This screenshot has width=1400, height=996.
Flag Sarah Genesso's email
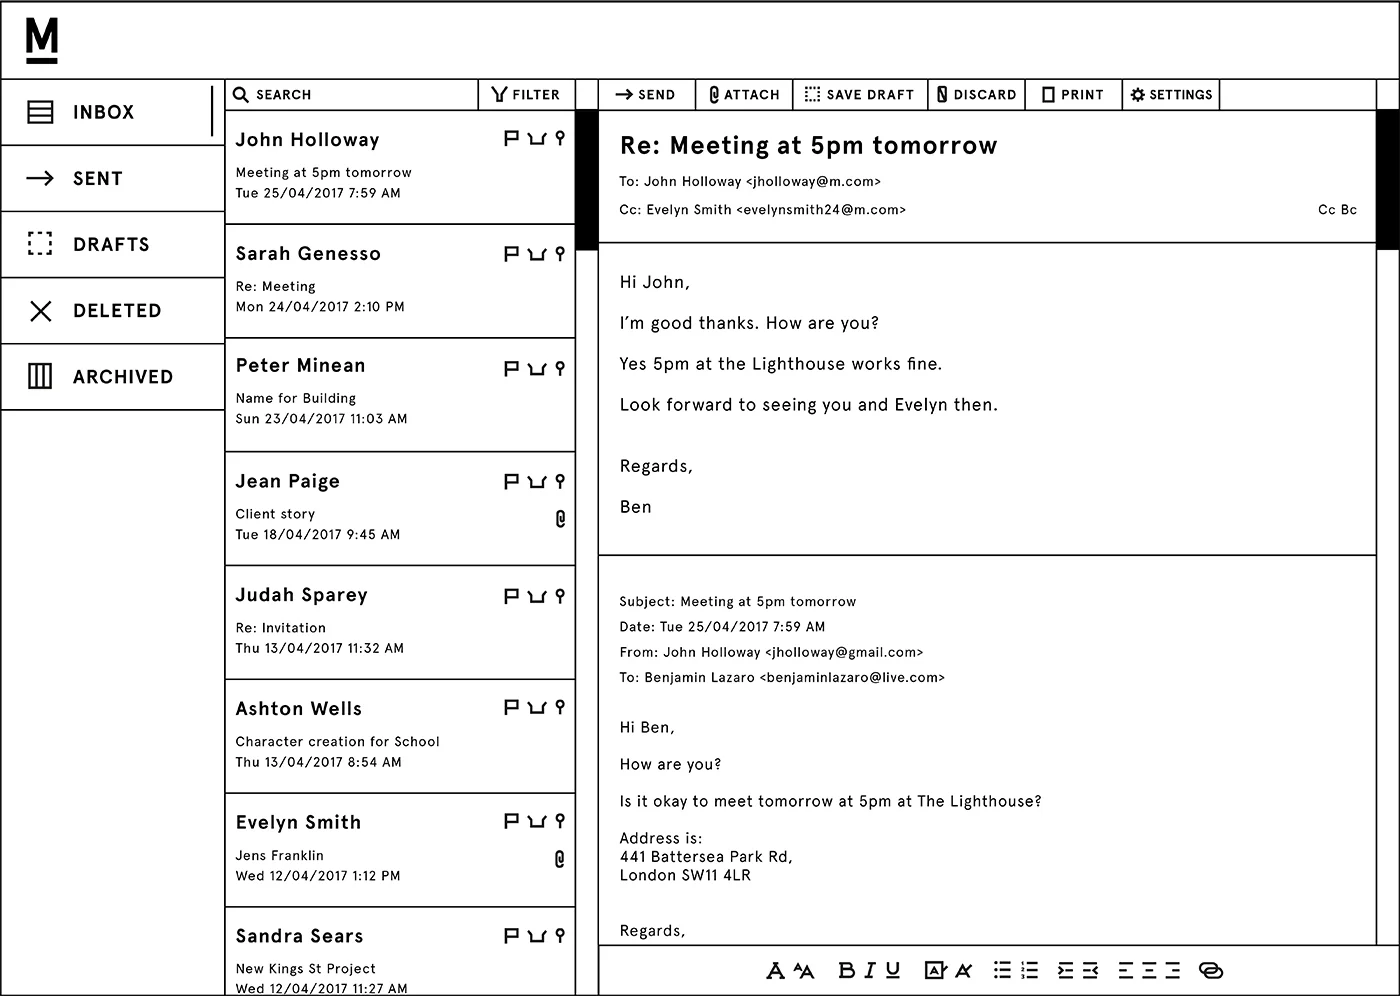pyautogui.click(x=511, y=254)
